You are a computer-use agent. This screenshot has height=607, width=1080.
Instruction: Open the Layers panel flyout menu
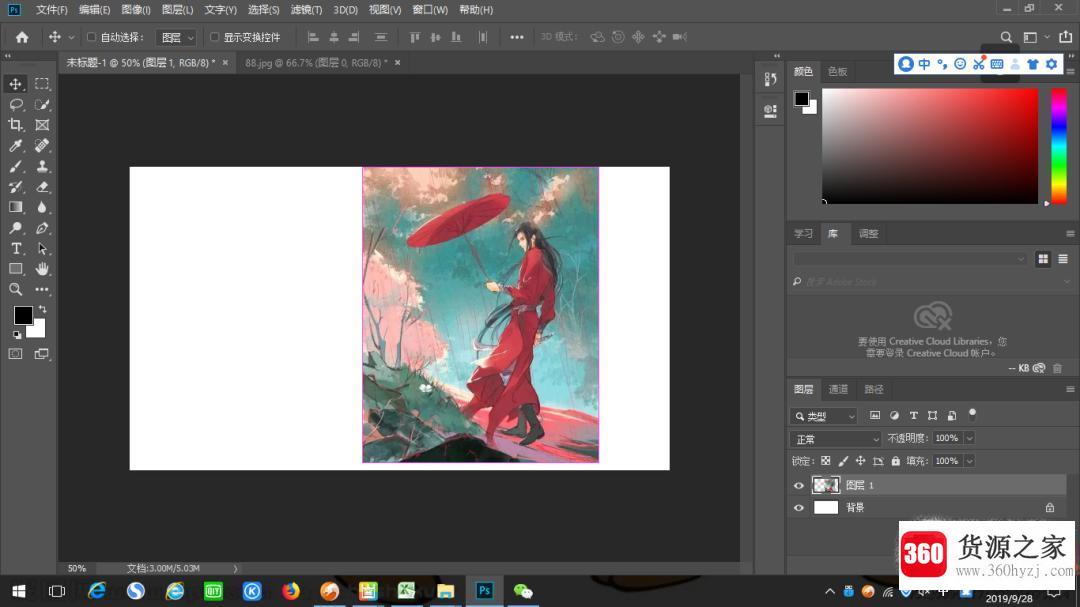1070,390
